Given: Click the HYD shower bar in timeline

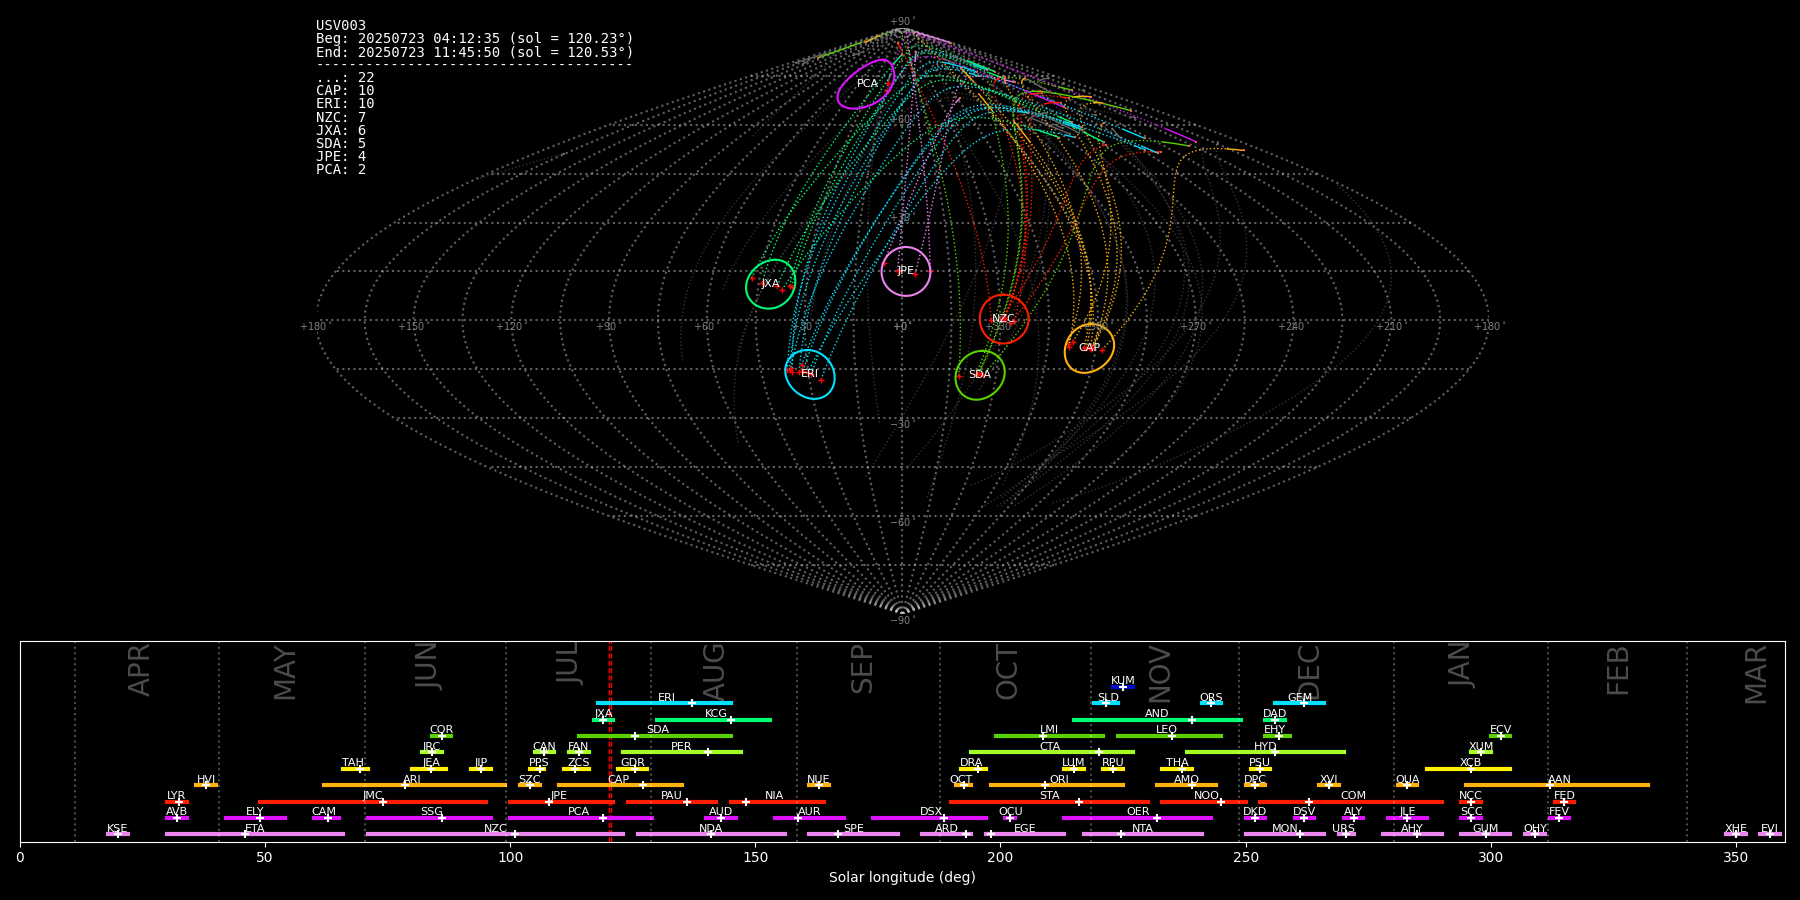Looking at the screenshot, I should (x=1265, y=752).
